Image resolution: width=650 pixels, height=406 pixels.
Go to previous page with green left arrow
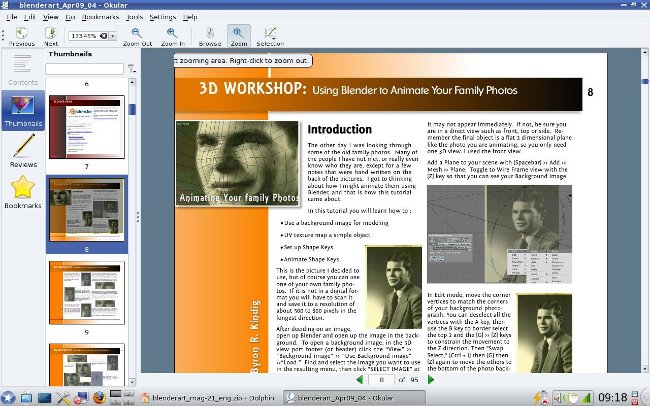click(x=360, y=379)
